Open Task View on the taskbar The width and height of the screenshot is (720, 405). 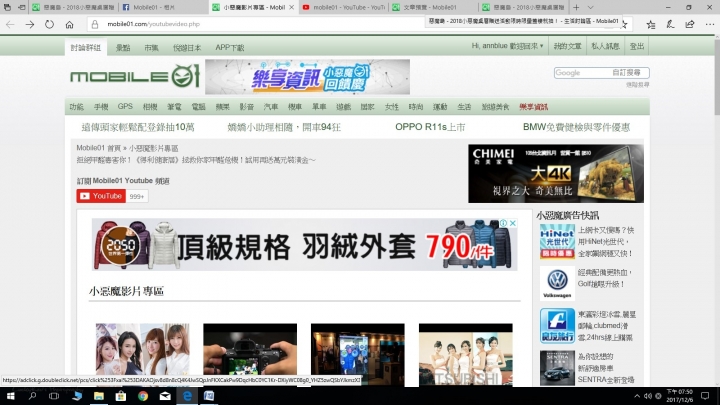(x=54, y=396)
